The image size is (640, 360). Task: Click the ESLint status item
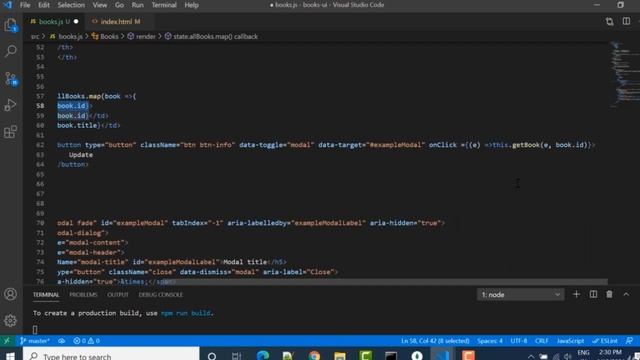(x=605, y=341)
